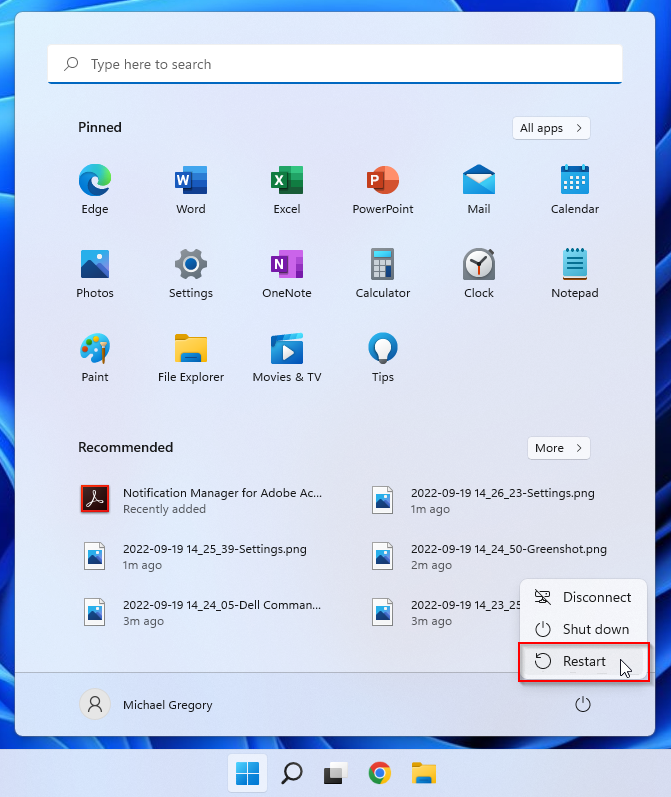Expand the All apps list
The width and height of the screenshot is (671, 797).
pyautogui.click(x=551, y=128)
